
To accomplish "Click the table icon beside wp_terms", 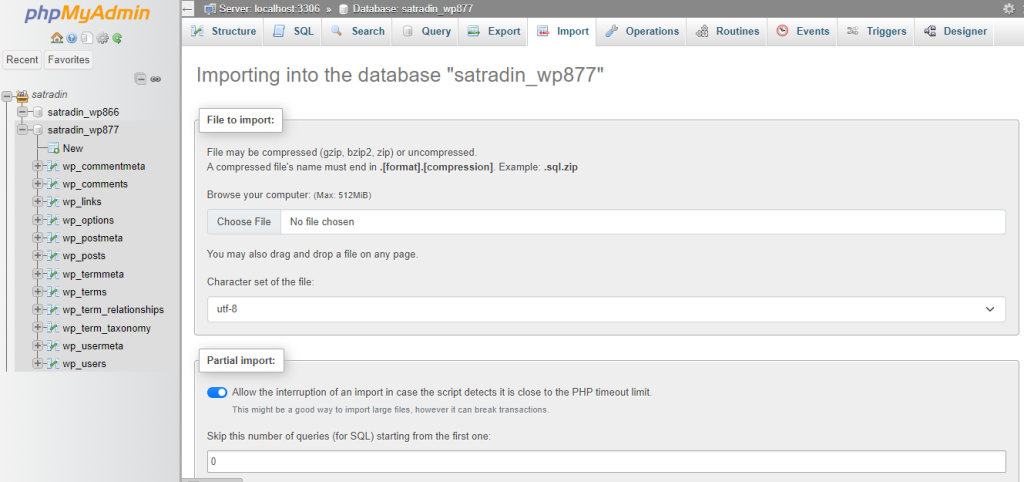I will tap(53, 292).
